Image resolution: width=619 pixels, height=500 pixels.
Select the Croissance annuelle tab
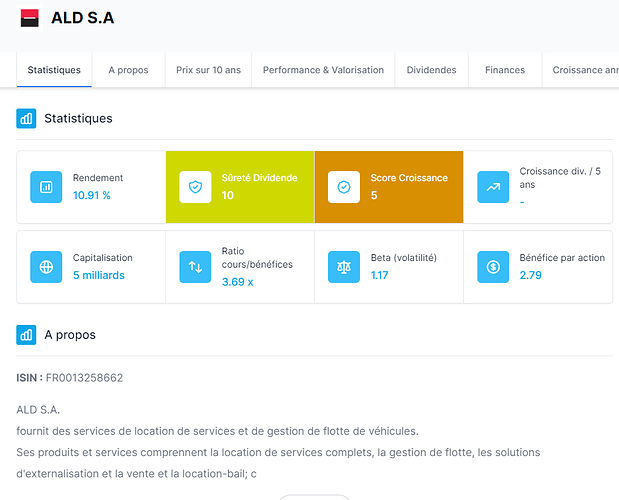pyautogui.click(x=581, y=70)
